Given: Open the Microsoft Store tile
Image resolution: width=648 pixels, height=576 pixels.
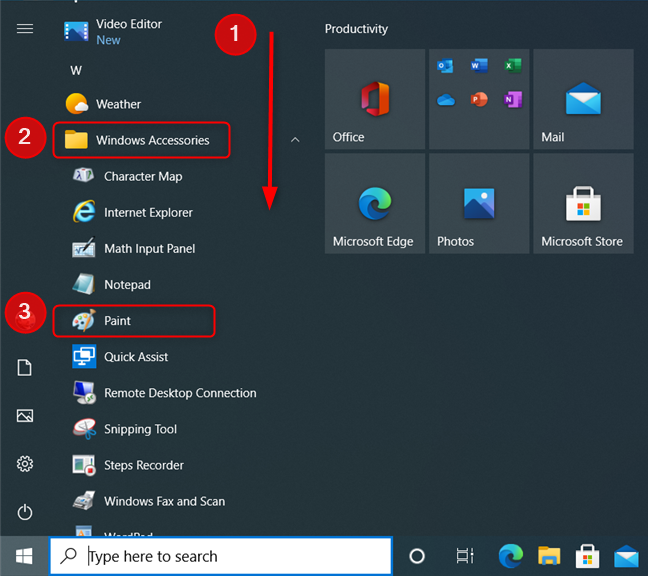Looking at the screenshot, I should click(583, 203).
